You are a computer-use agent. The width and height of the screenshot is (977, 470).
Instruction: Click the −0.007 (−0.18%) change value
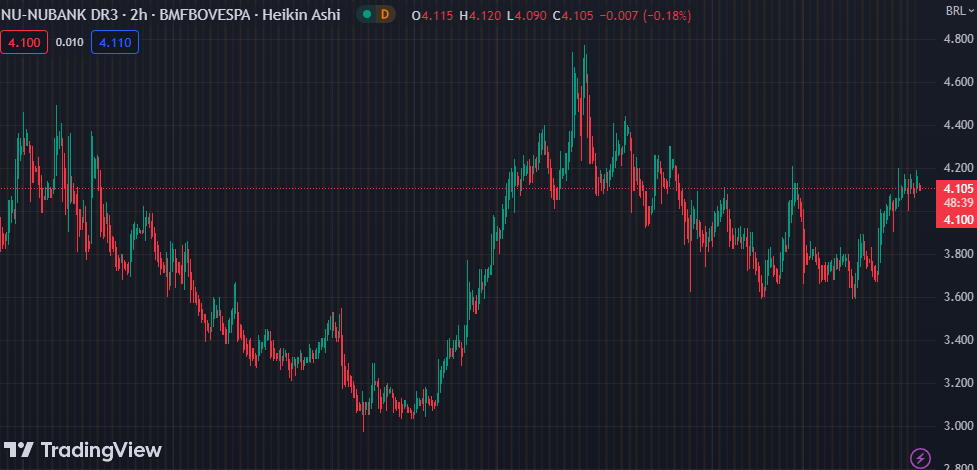pyautogui.click(x=645, y=16)
